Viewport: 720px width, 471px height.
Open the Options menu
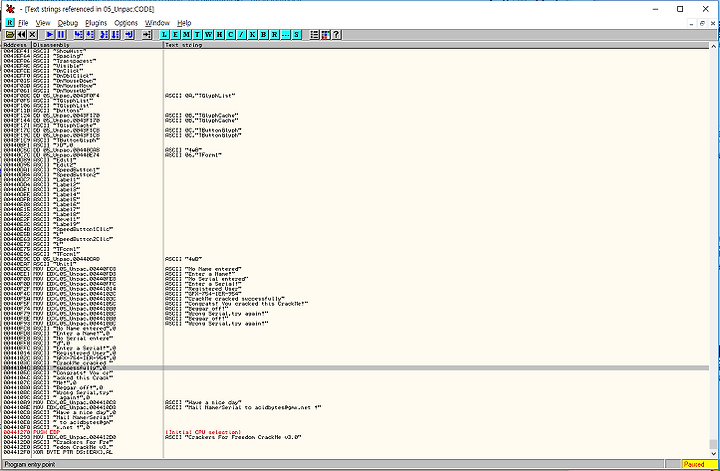coord(126,22)
